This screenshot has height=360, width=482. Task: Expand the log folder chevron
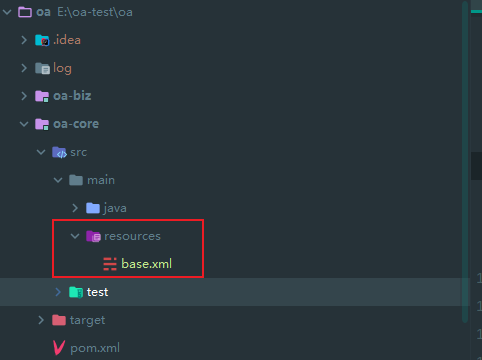(x=24, y=68)
